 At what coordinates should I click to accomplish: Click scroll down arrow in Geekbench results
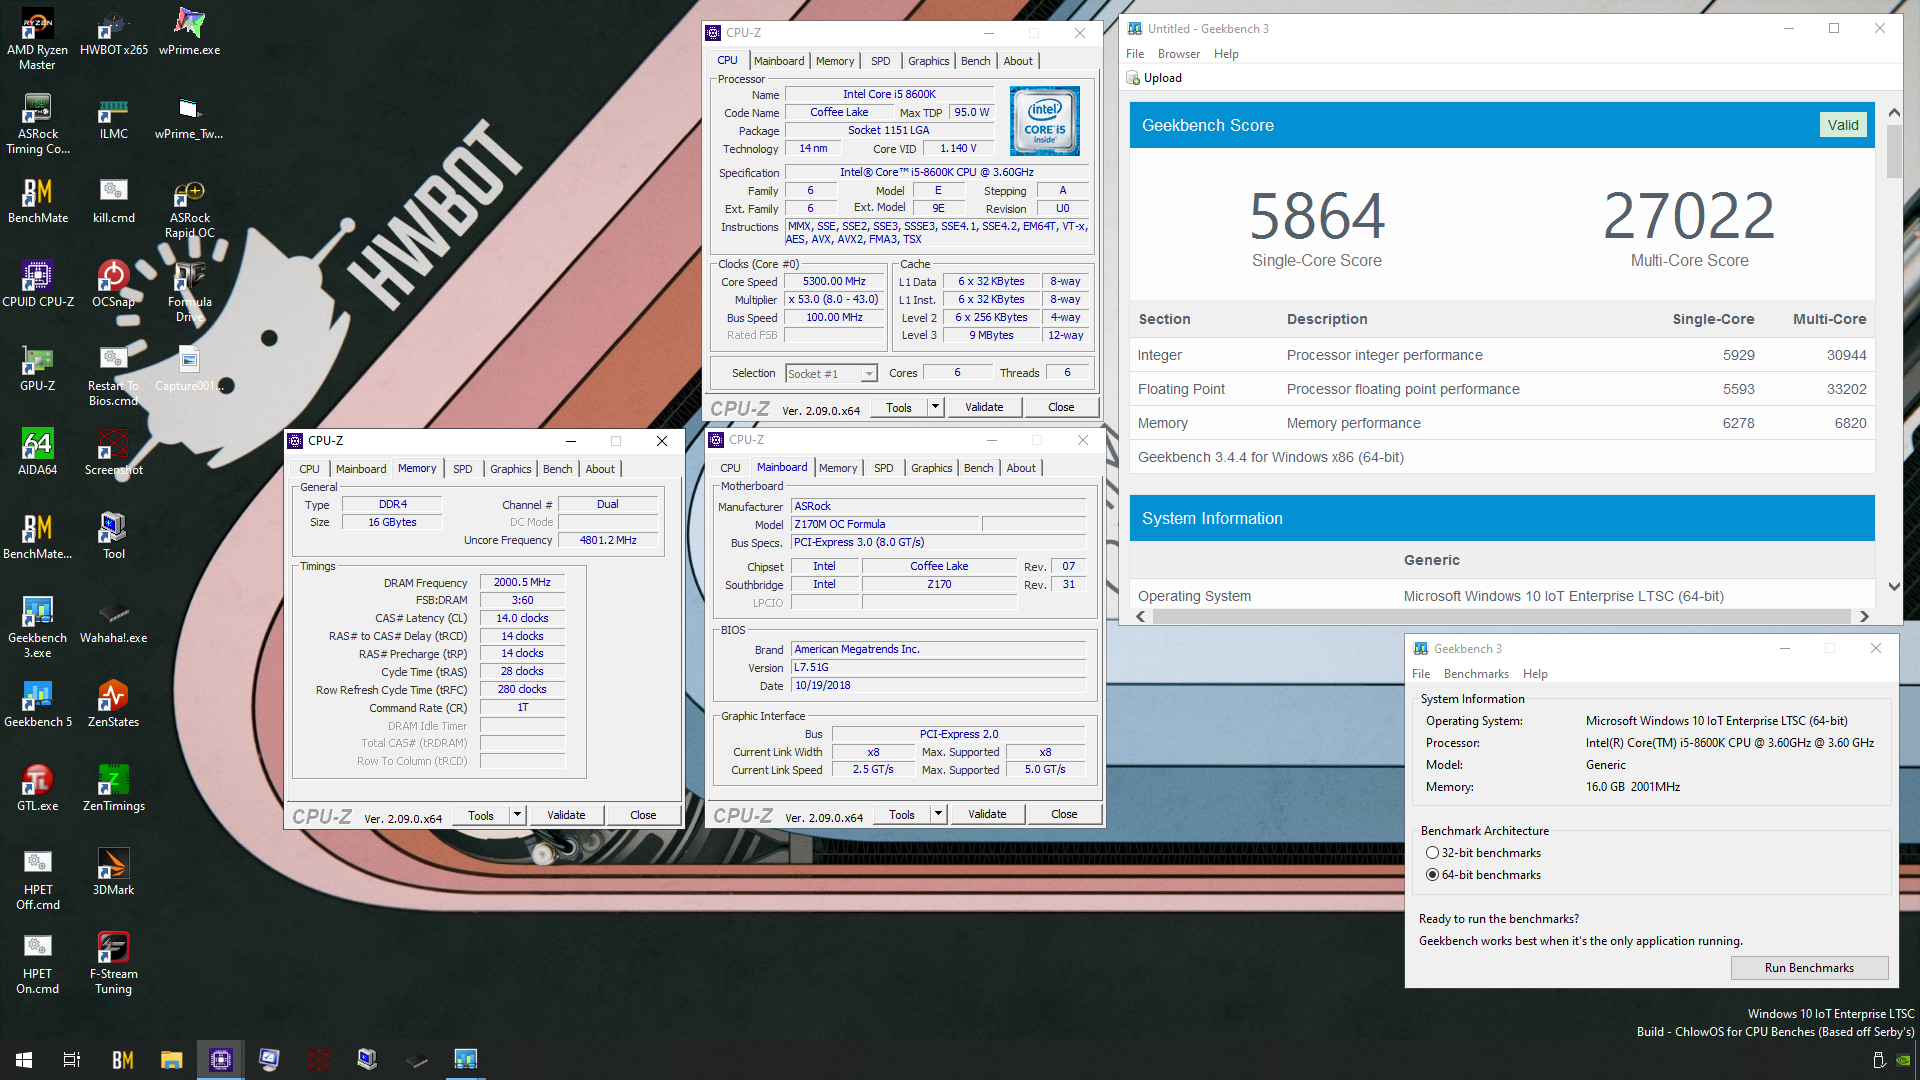(1894, 586)
